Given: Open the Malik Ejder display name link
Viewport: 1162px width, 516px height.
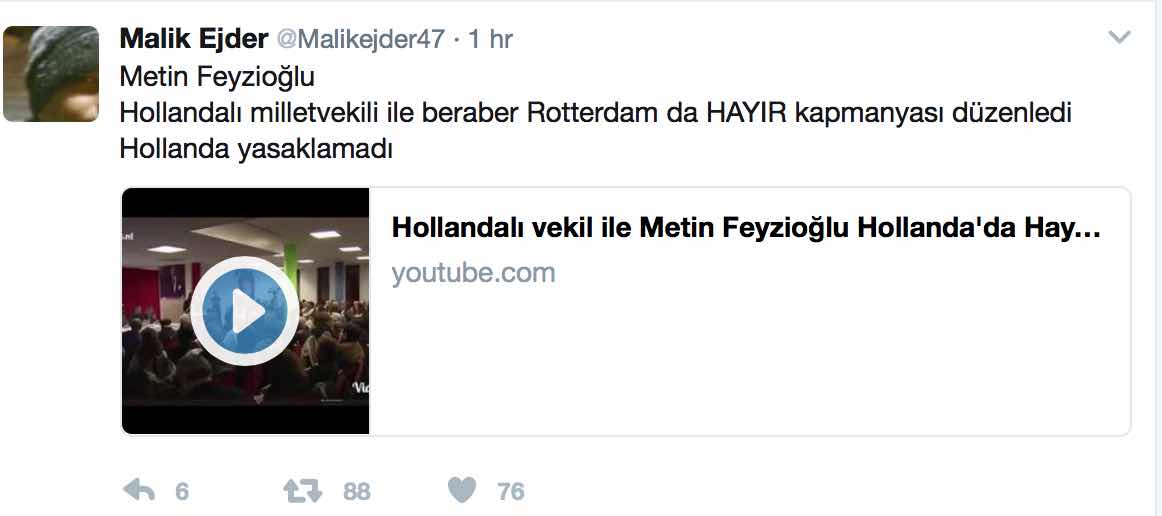Looking at the screenshot, I should pos(193,39).
